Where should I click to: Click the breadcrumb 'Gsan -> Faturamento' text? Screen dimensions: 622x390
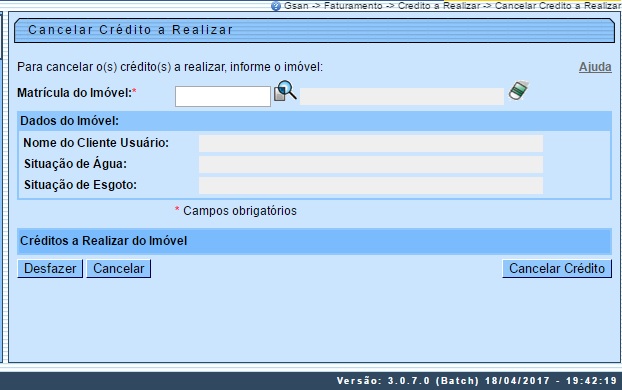[333, 6]
